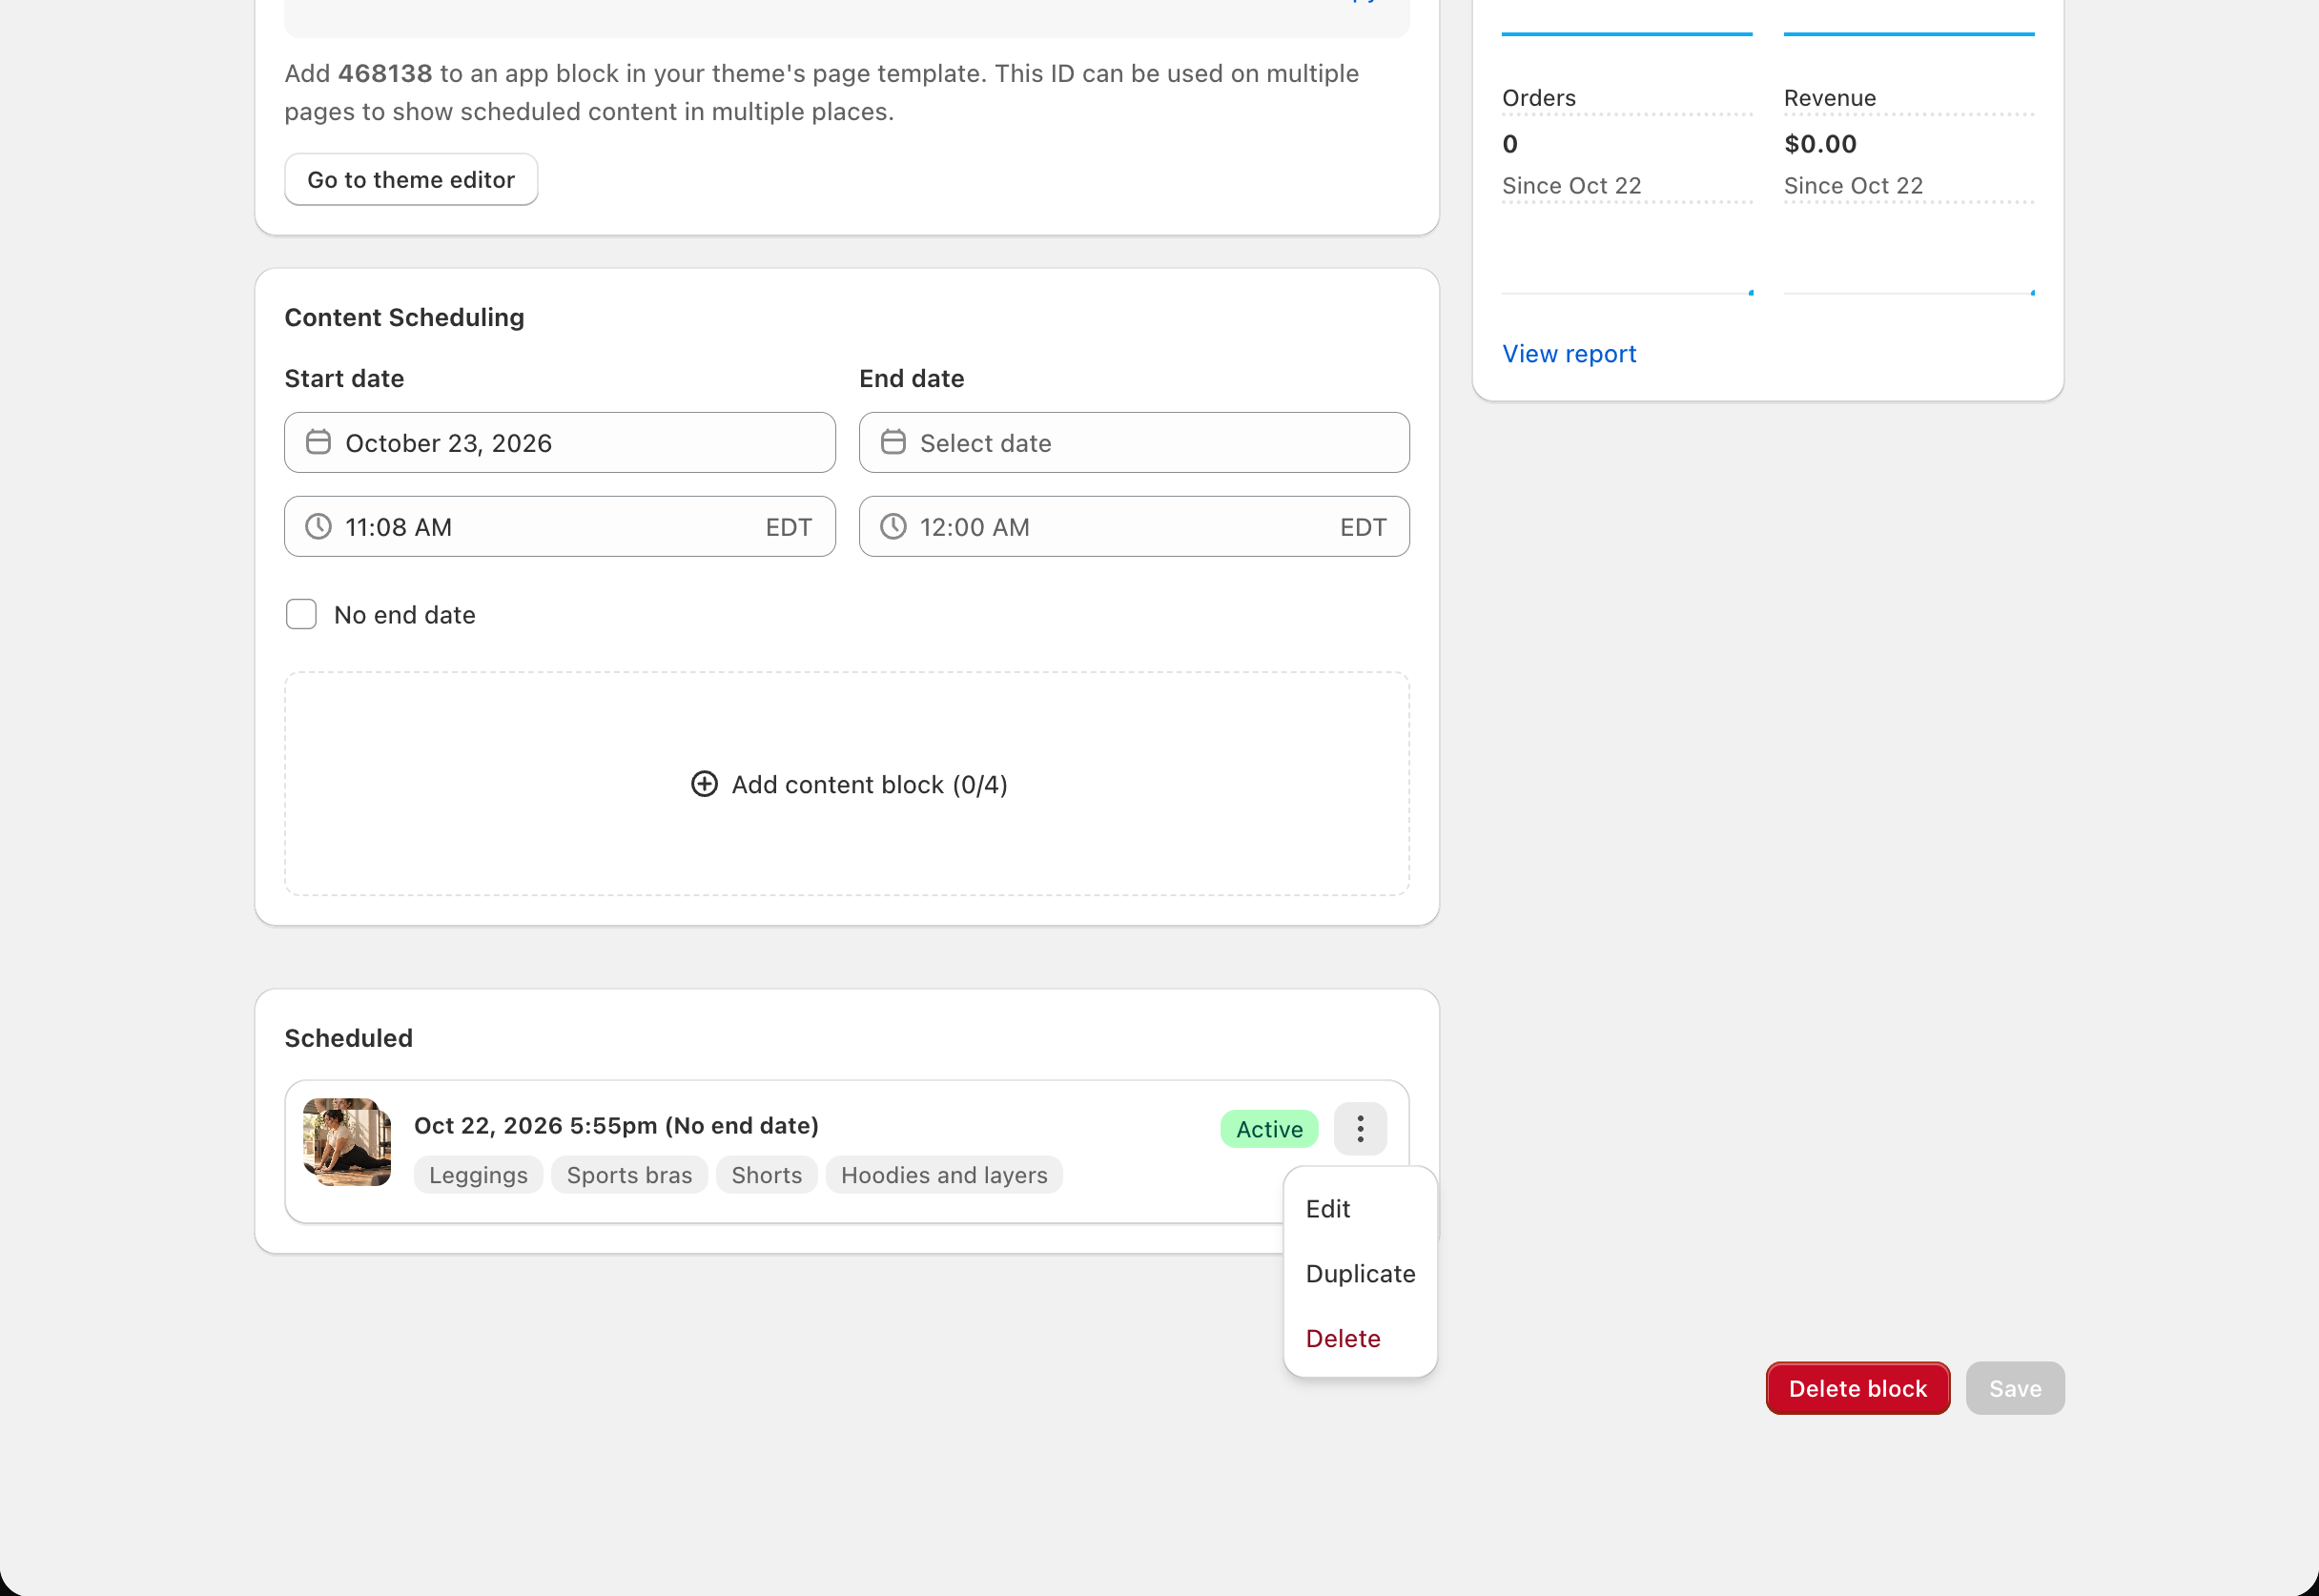Click the Save button
Viewport: 2319px width, 1596px height.
(x=2015, y=1388)
